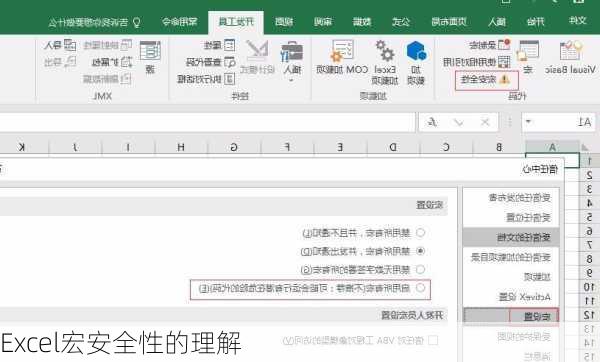Open the XML 源 (Source) pane icon
This screenshot has height=362, width=600.
tap(150, 51)
